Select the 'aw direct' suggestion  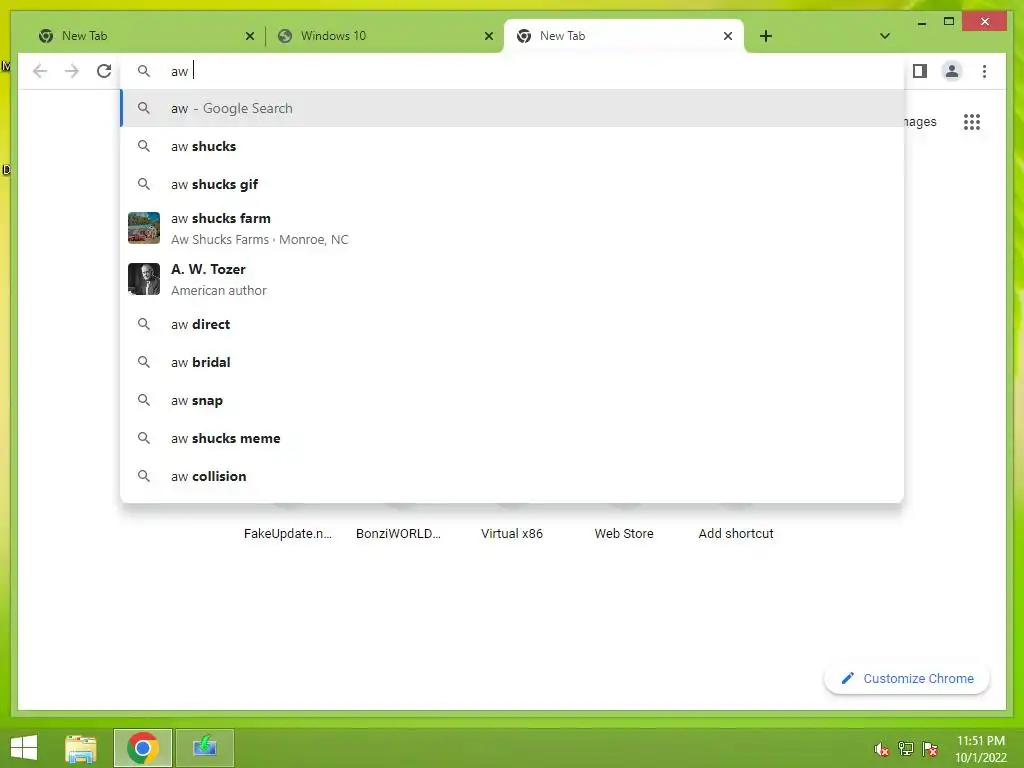513,325
